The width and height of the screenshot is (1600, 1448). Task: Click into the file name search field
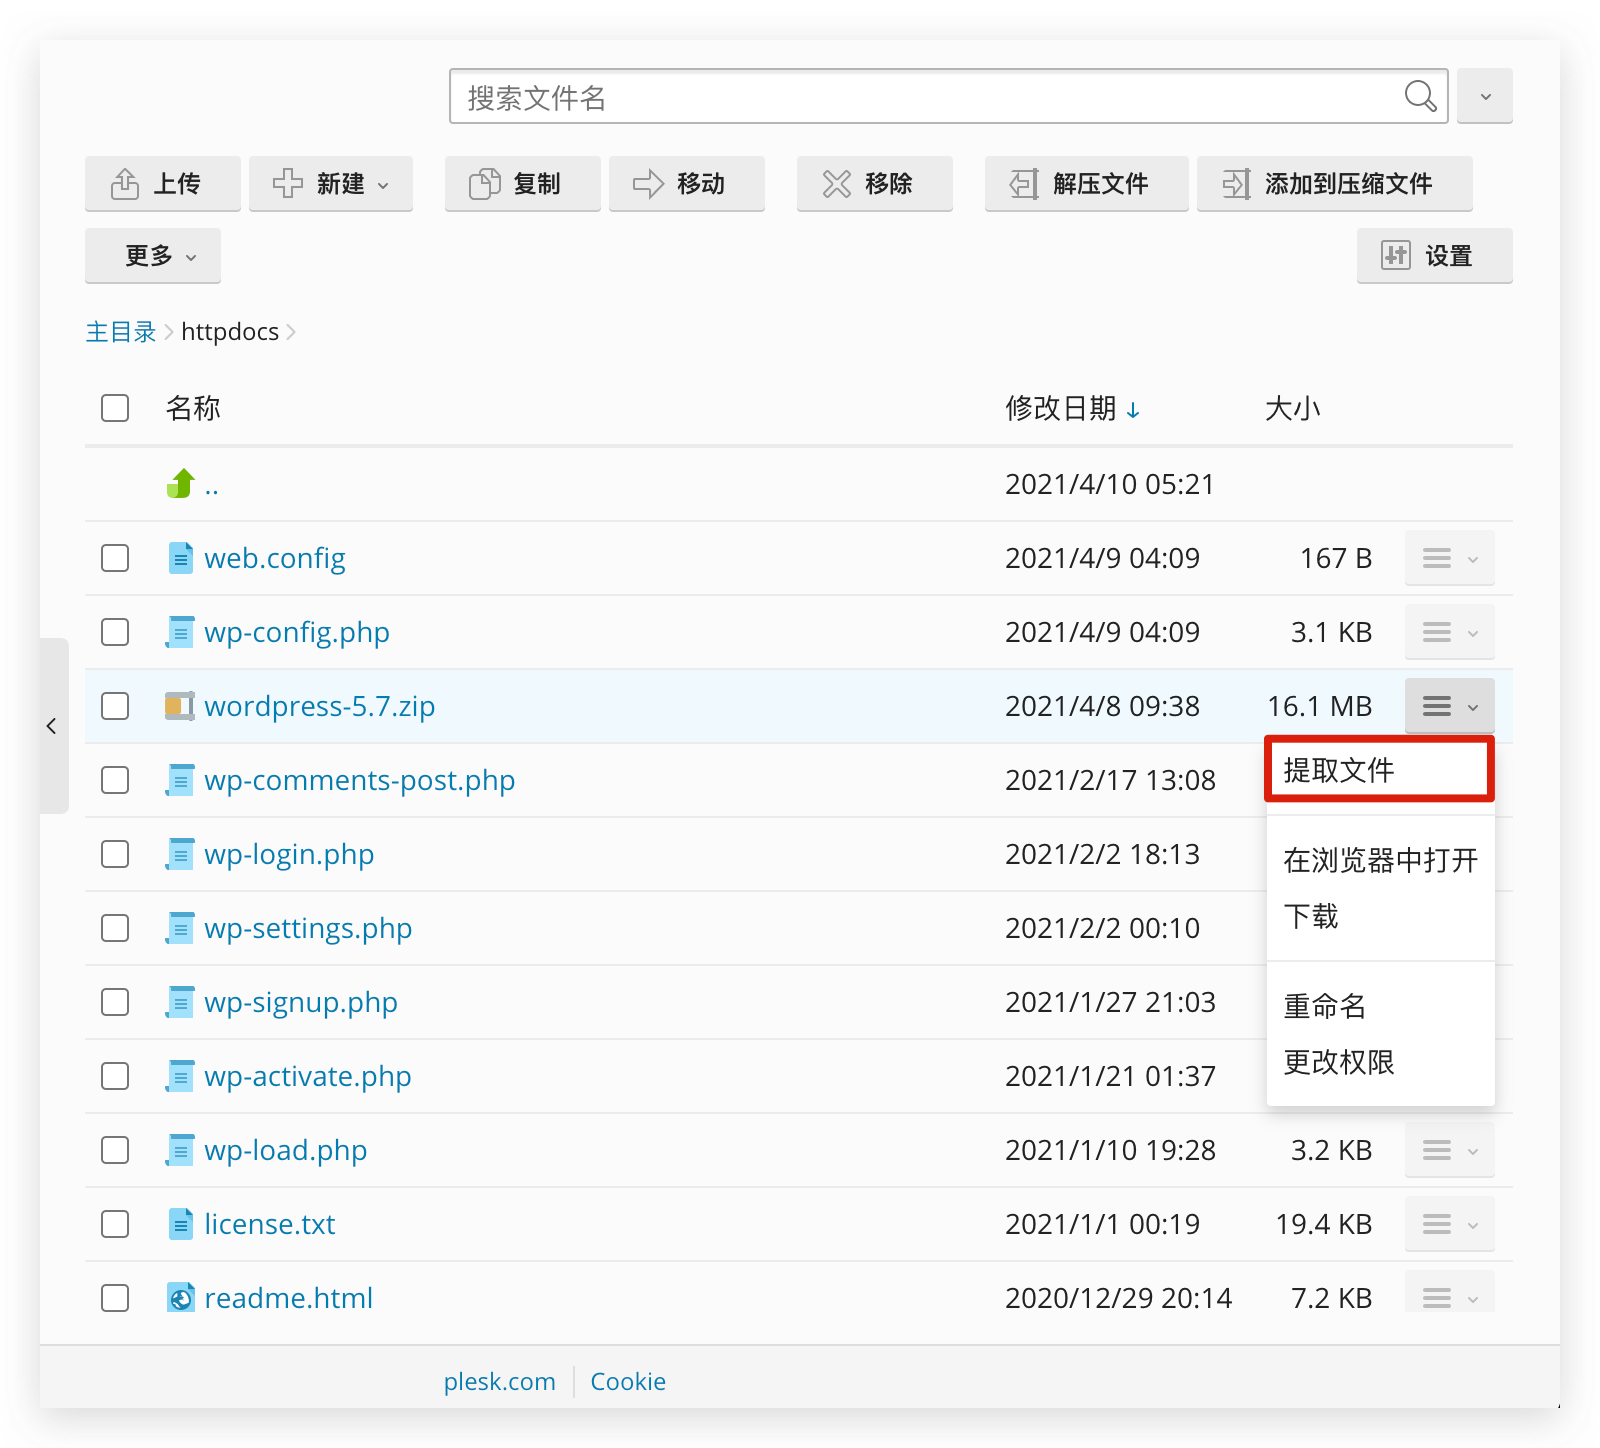(920, 97)
